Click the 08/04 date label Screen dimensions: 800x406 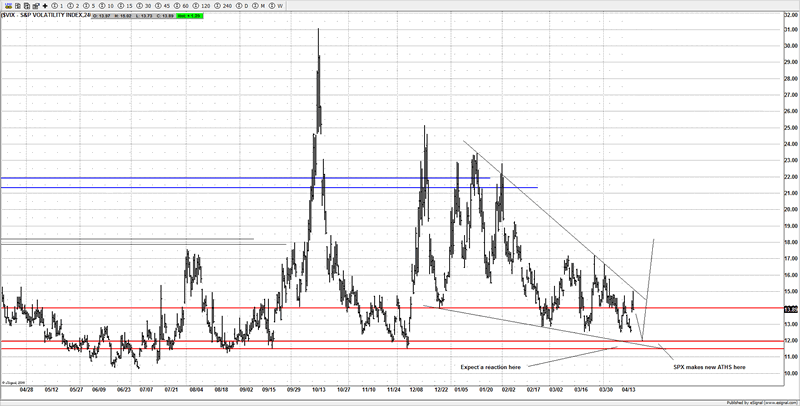coord(196,389)
